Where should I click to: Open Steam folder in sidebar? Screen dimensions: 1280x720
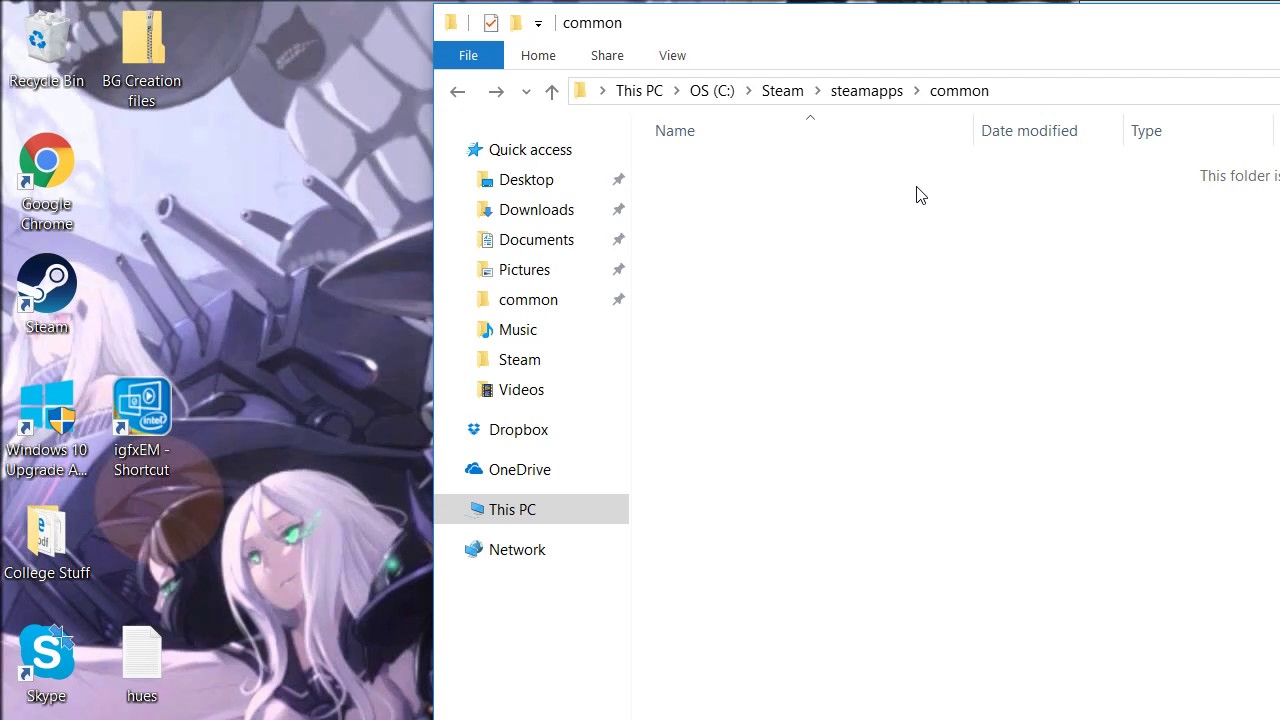point(519,359)
